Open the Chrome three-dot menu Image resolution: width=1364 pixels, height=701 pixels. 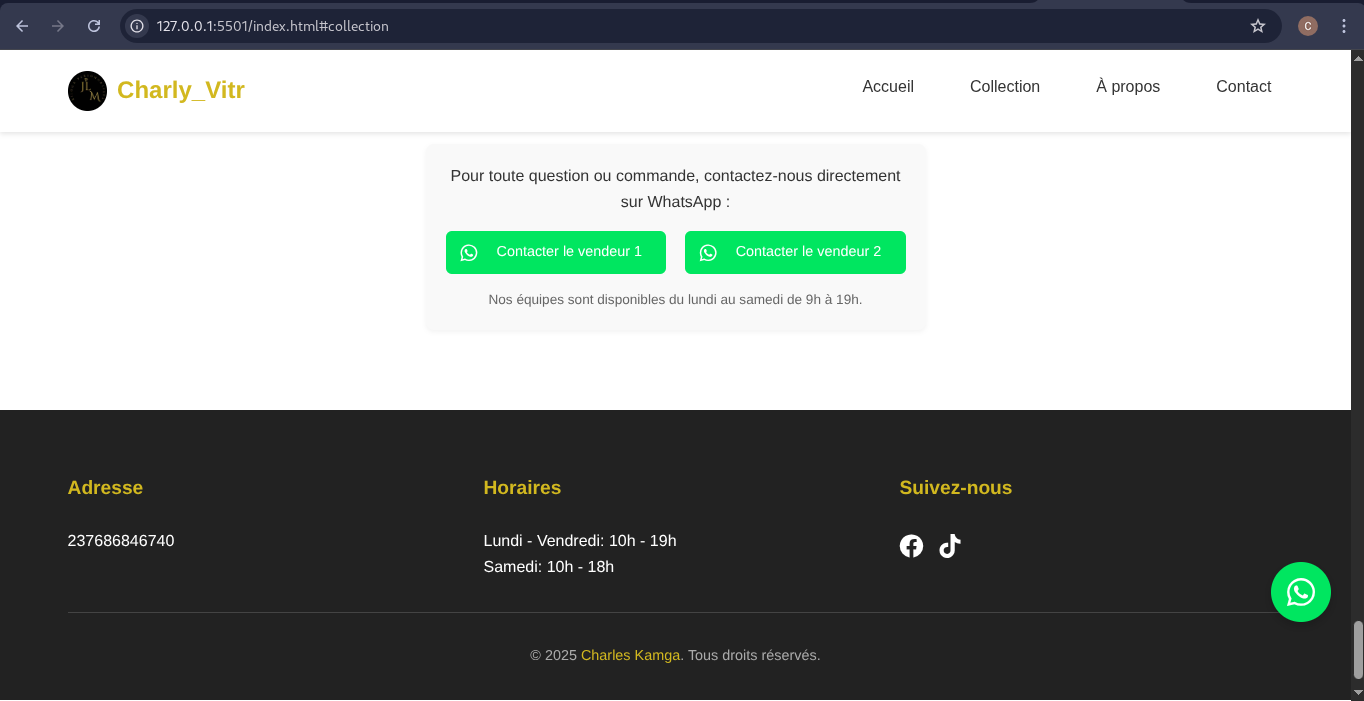pos(1344,26)
